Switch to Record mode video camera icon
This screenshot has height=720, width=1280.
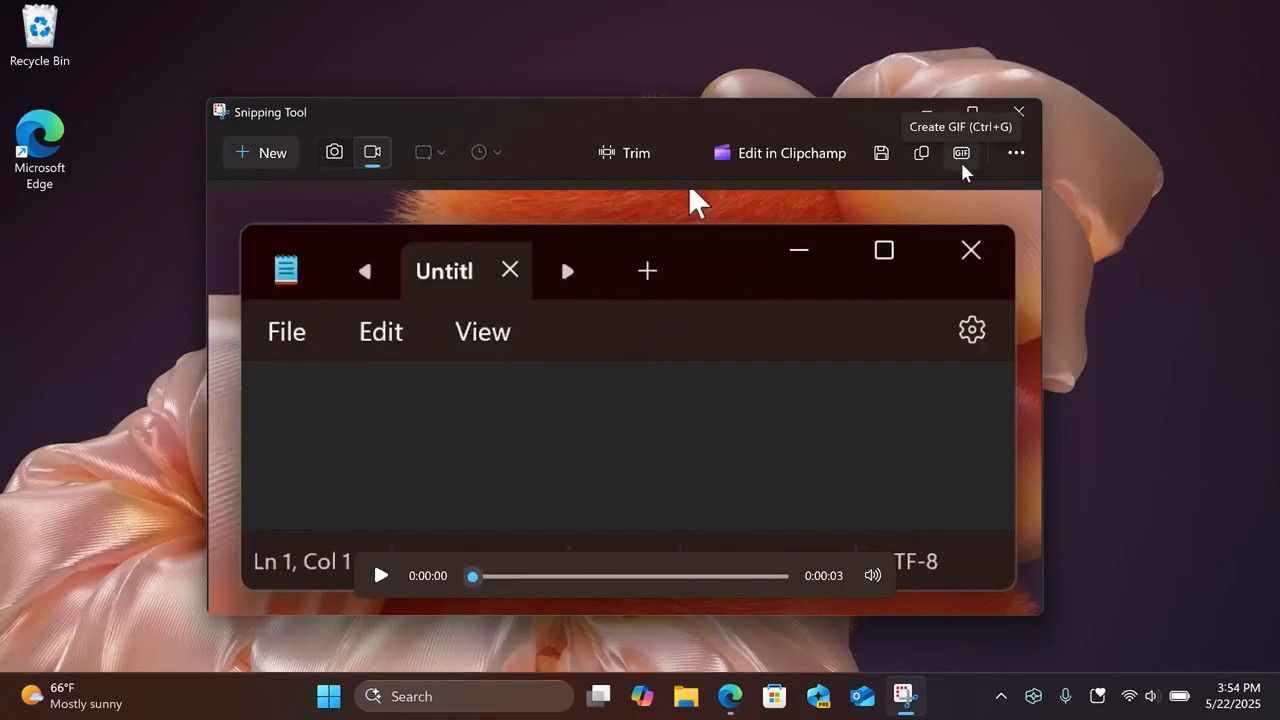click(x=372, y=152)
